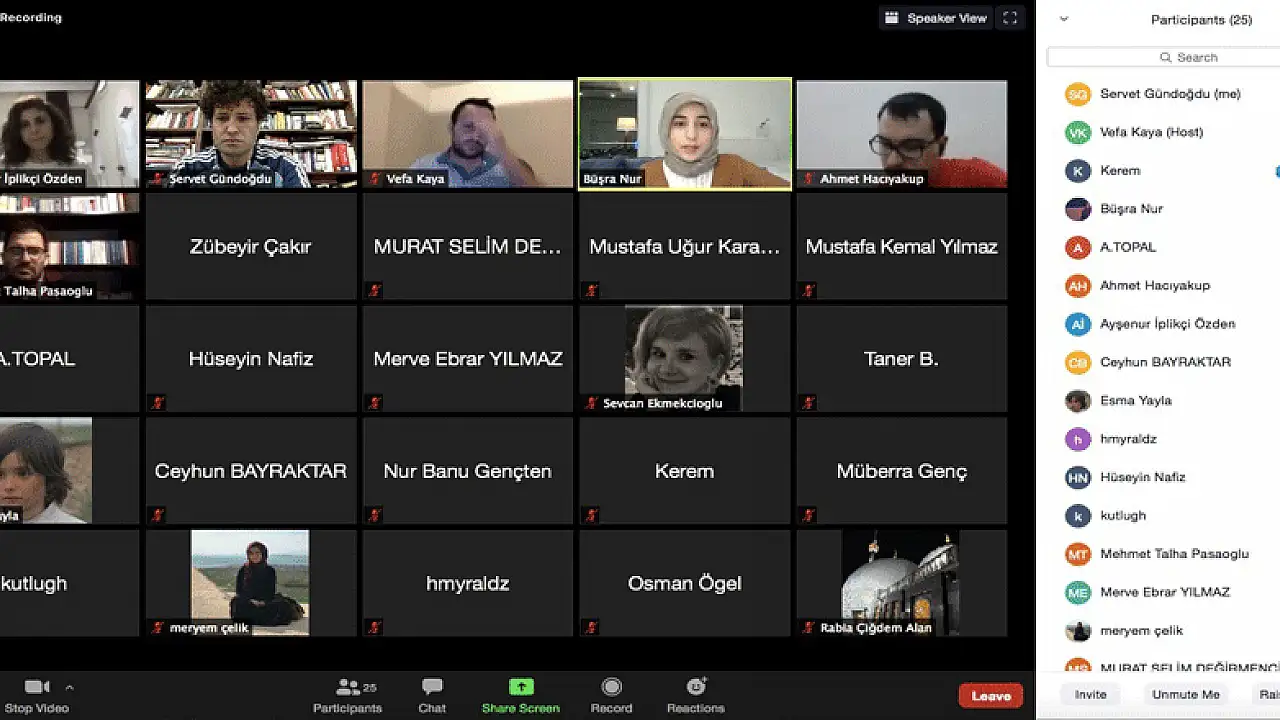This screenshot has width=1280, height=720.
Task: Switch layout using Speaker View button
Action: tap(936, 18)
